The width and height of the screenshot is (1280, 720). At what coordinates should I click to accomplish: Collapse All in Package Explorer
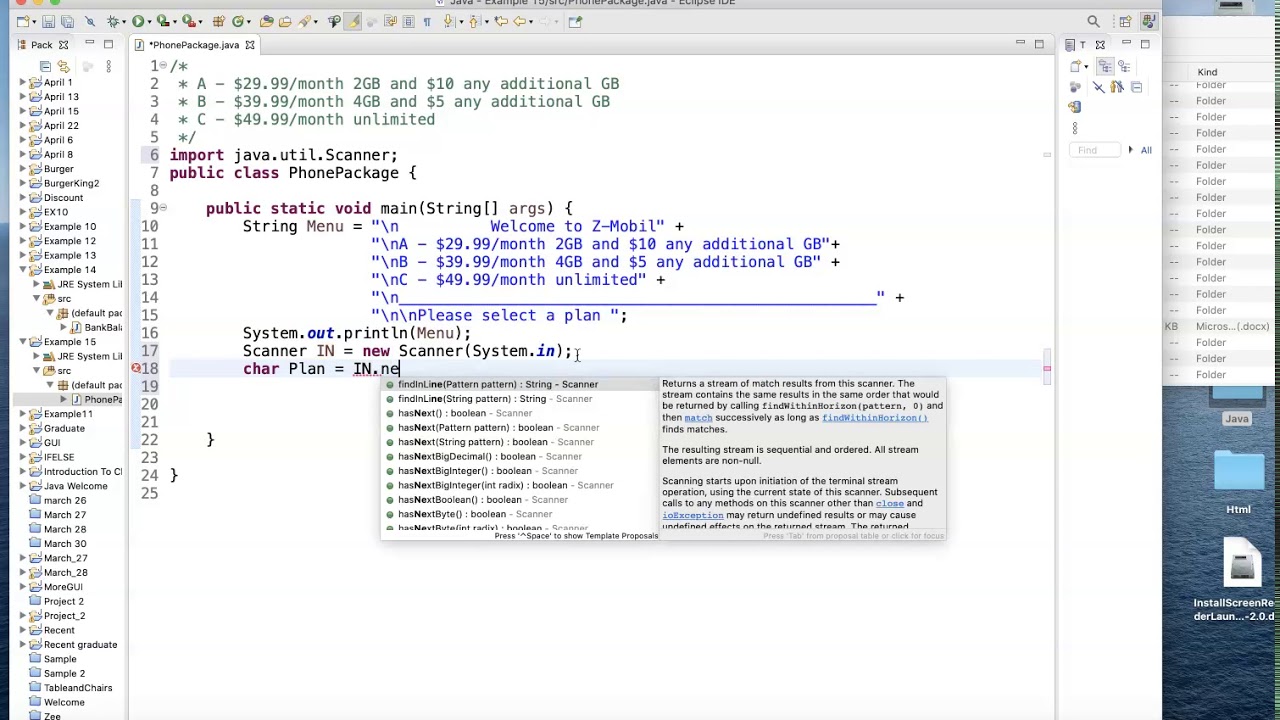[x=45, y=66]
